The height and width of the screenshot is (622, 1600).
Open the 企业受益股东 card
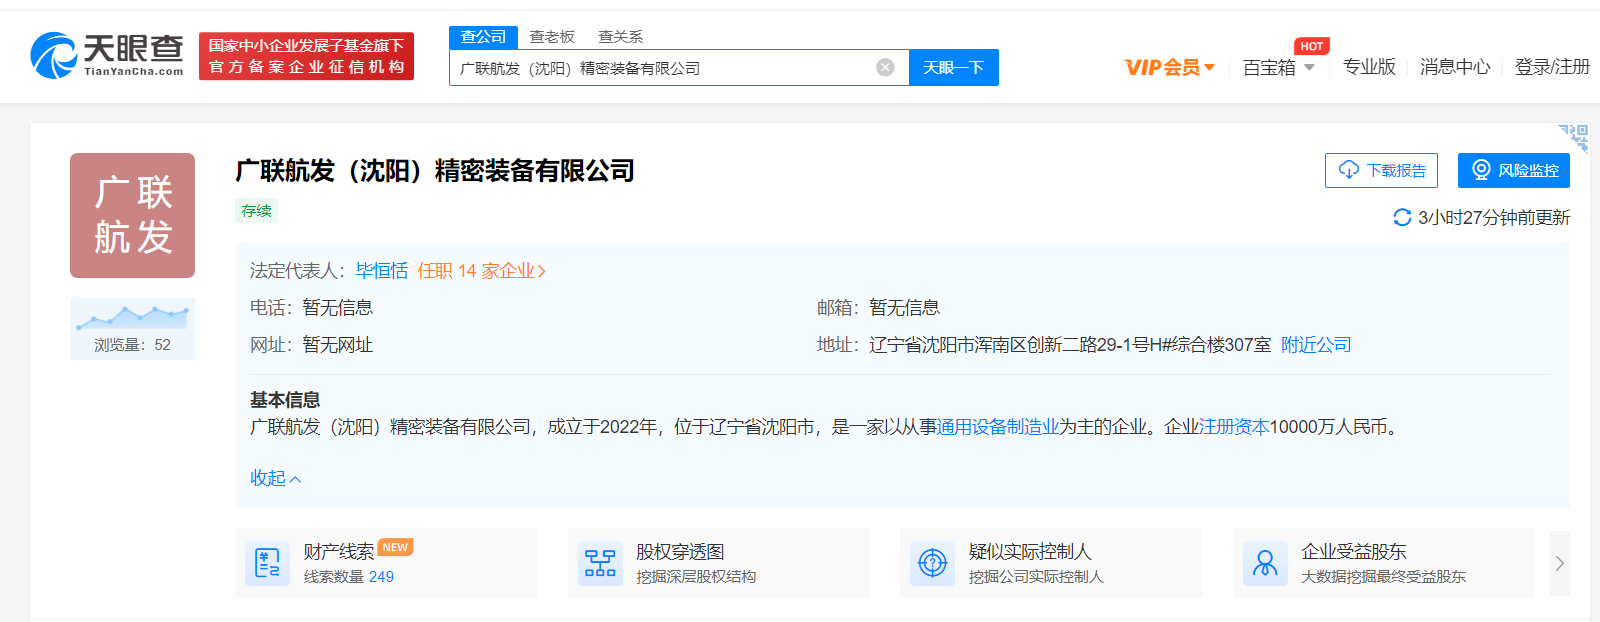(x=1384, y=563)
